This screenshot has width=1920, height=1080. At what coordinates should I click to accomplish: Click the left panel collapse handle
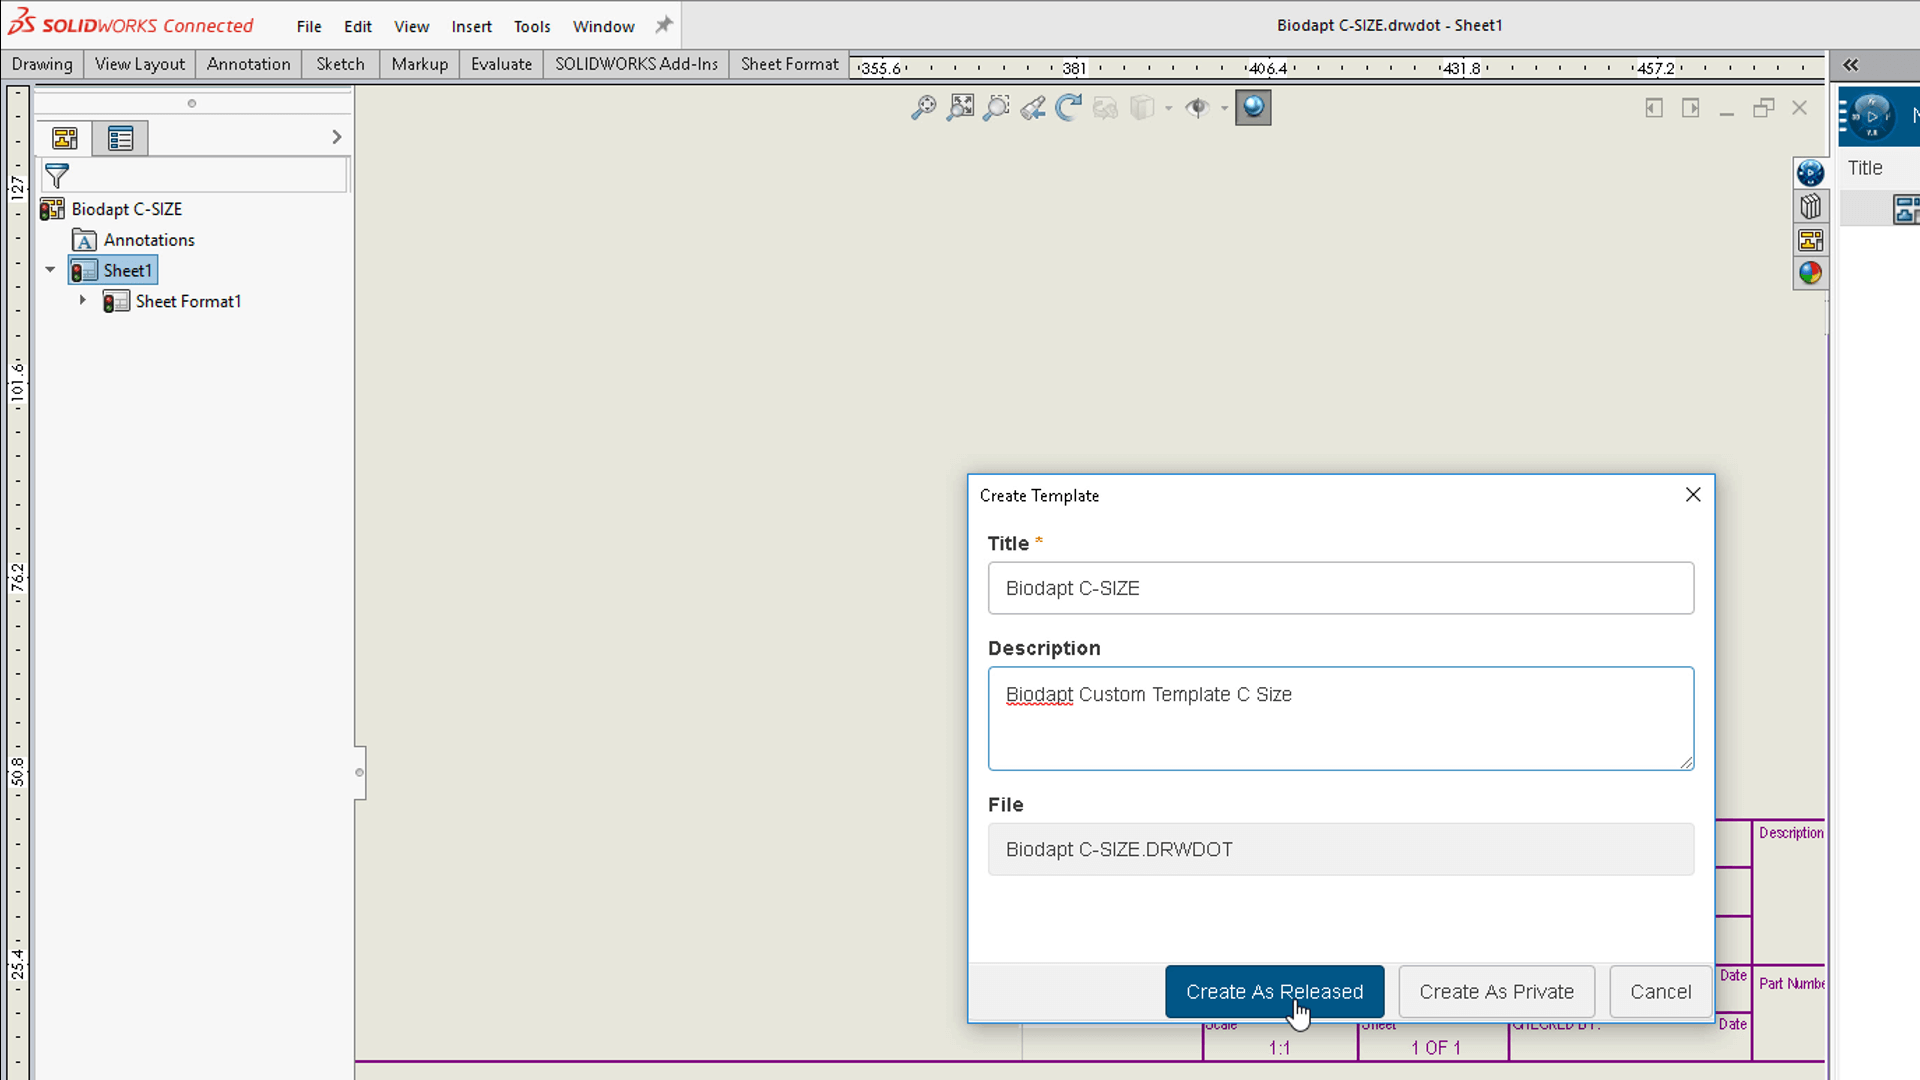click(359, 772)
